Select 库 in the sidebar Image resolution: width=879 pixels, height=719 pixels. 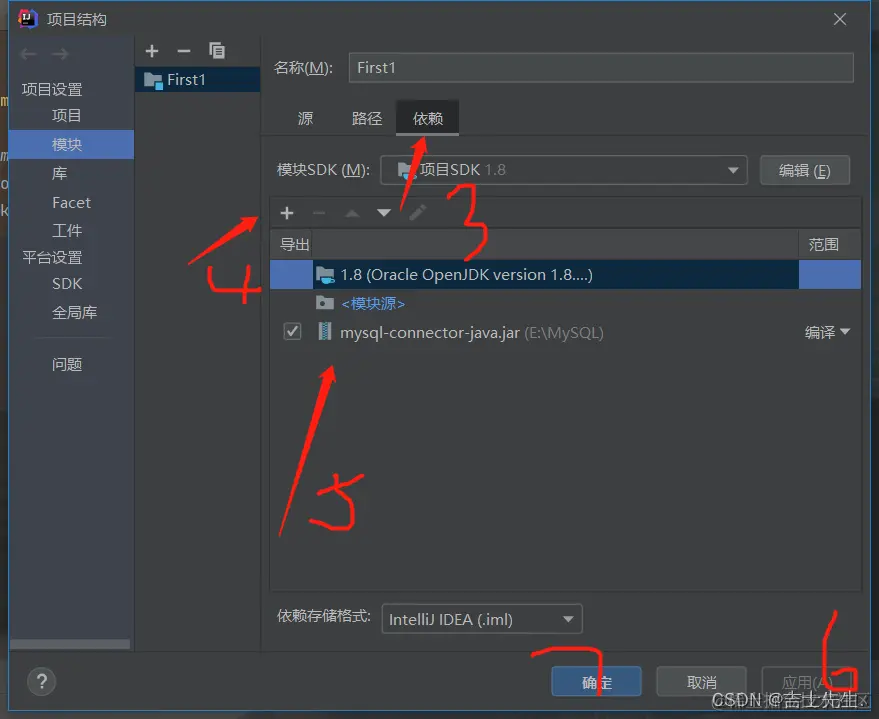[x=59, y=174]
